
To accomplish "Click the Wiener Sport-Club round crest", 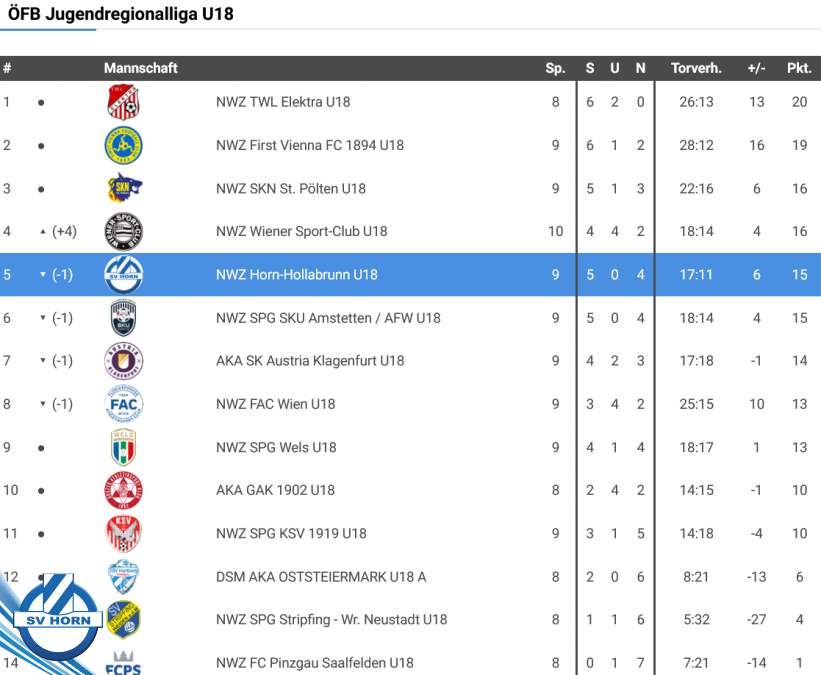I will (x=124, y=231).
